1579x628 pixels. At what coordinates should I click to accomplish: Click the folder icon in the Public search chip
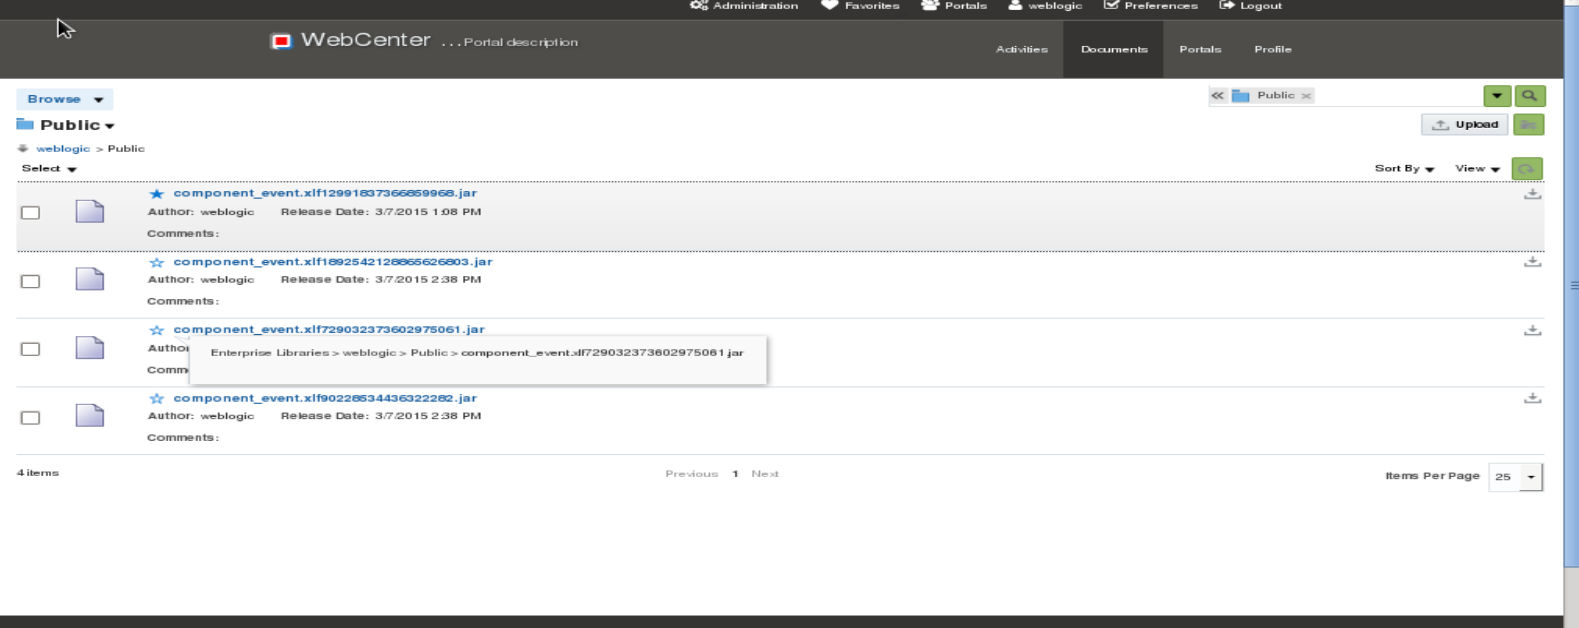pos(1241,96)
